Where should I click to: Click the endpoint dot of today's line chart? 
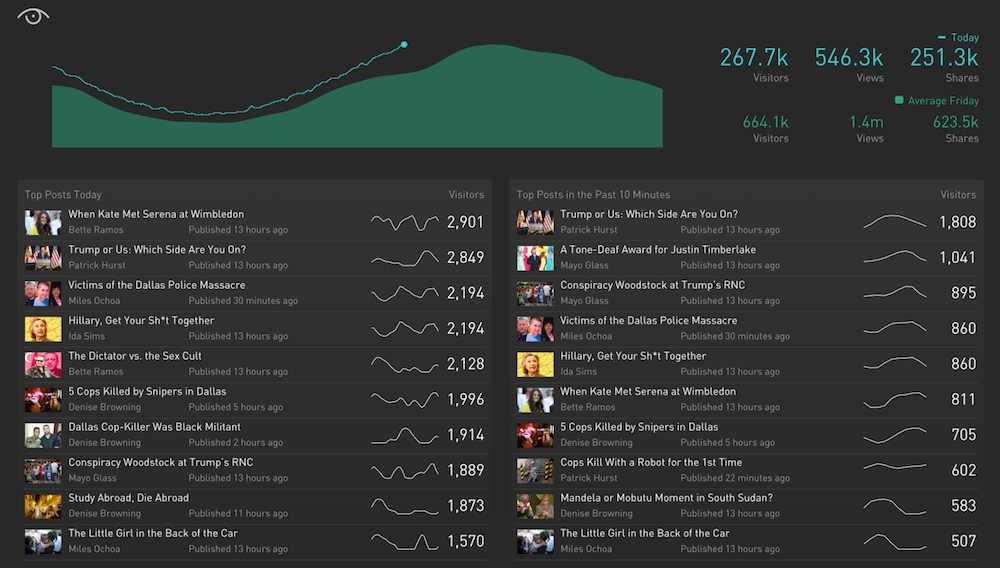click(x=404, y=44)
